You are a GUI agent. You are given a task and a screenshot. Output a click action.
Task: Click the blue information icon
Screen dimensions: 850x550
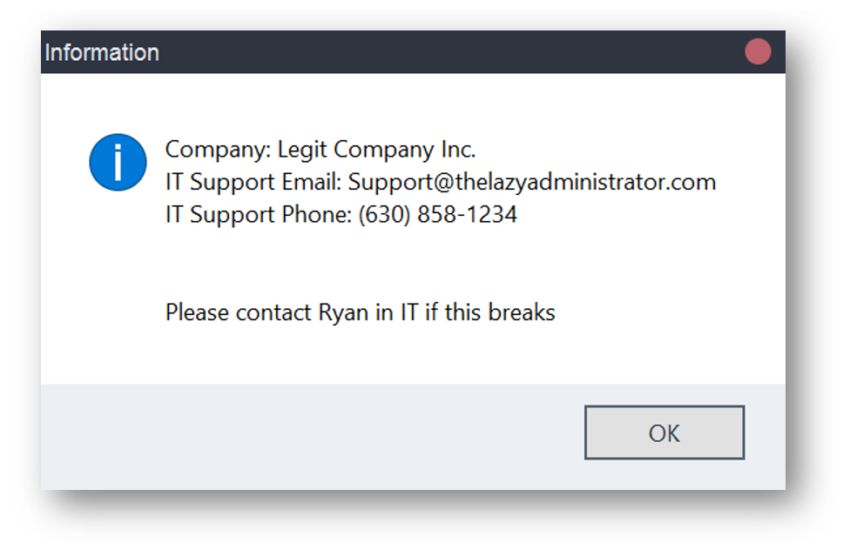click(118, 163)
